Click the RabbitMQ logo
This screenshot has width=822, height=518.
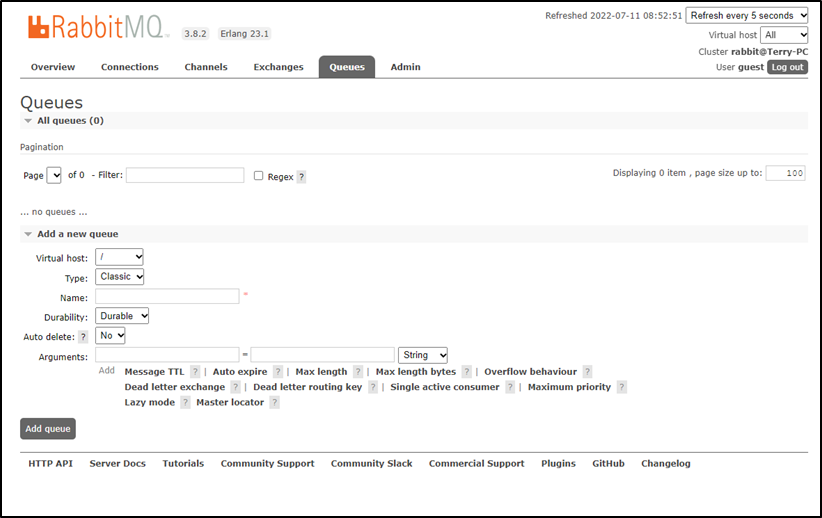click(98, 27)
